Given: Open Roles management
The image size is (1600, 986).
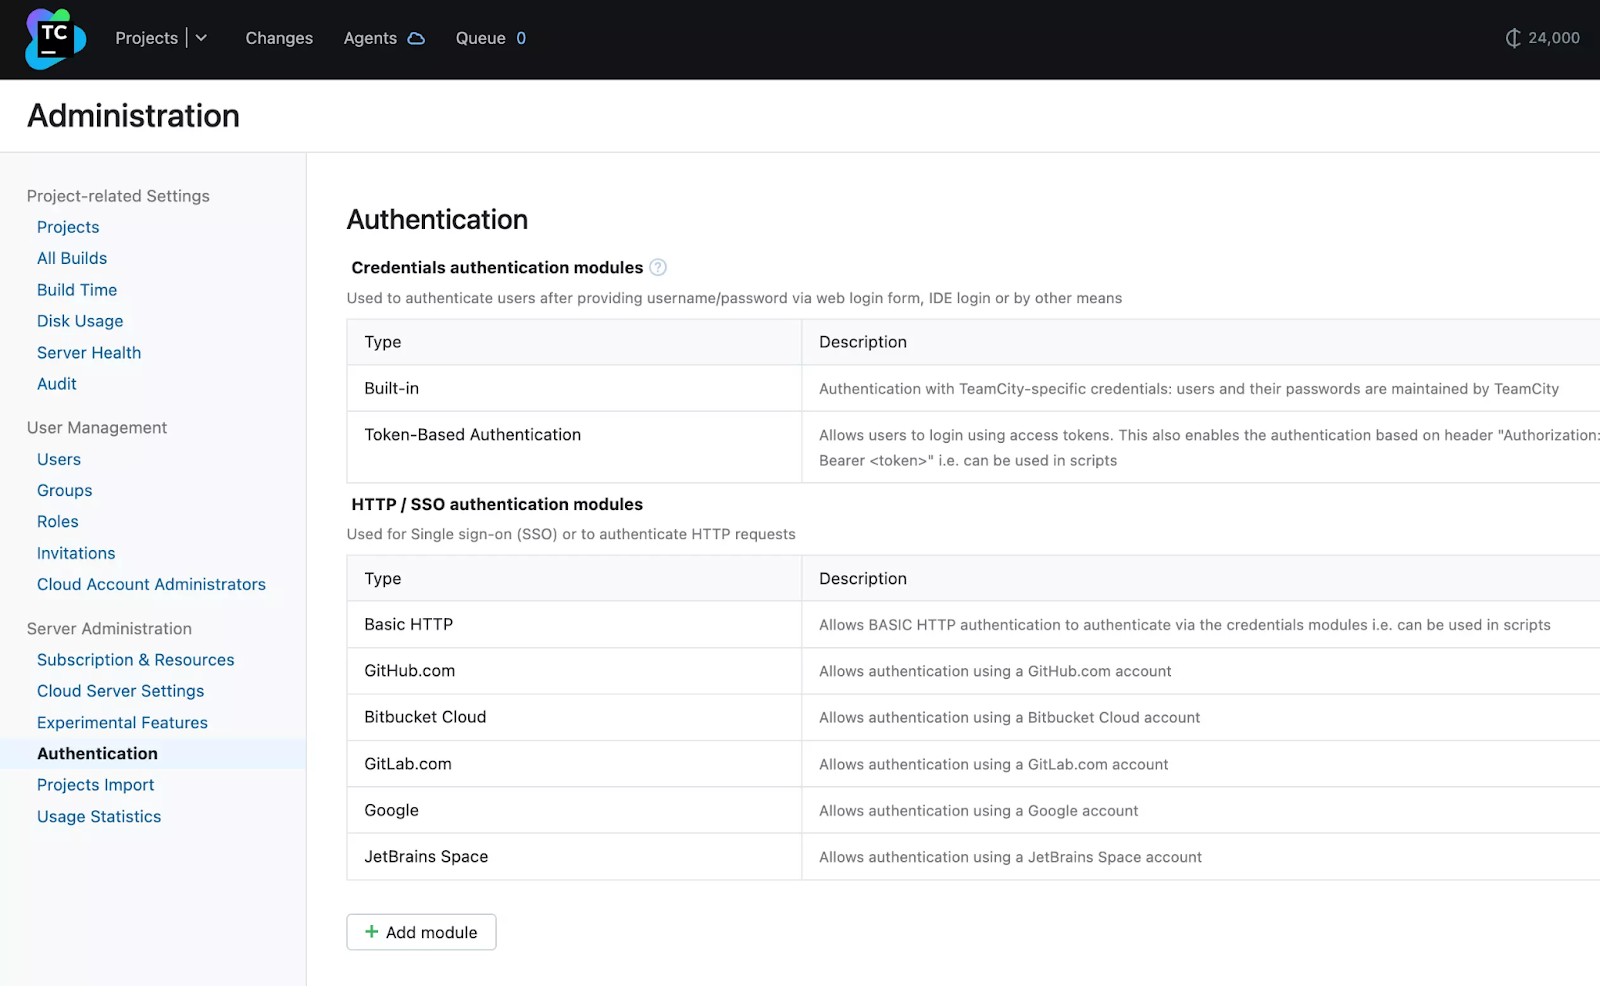Looking at the screenshot, I should click(58, 522).
